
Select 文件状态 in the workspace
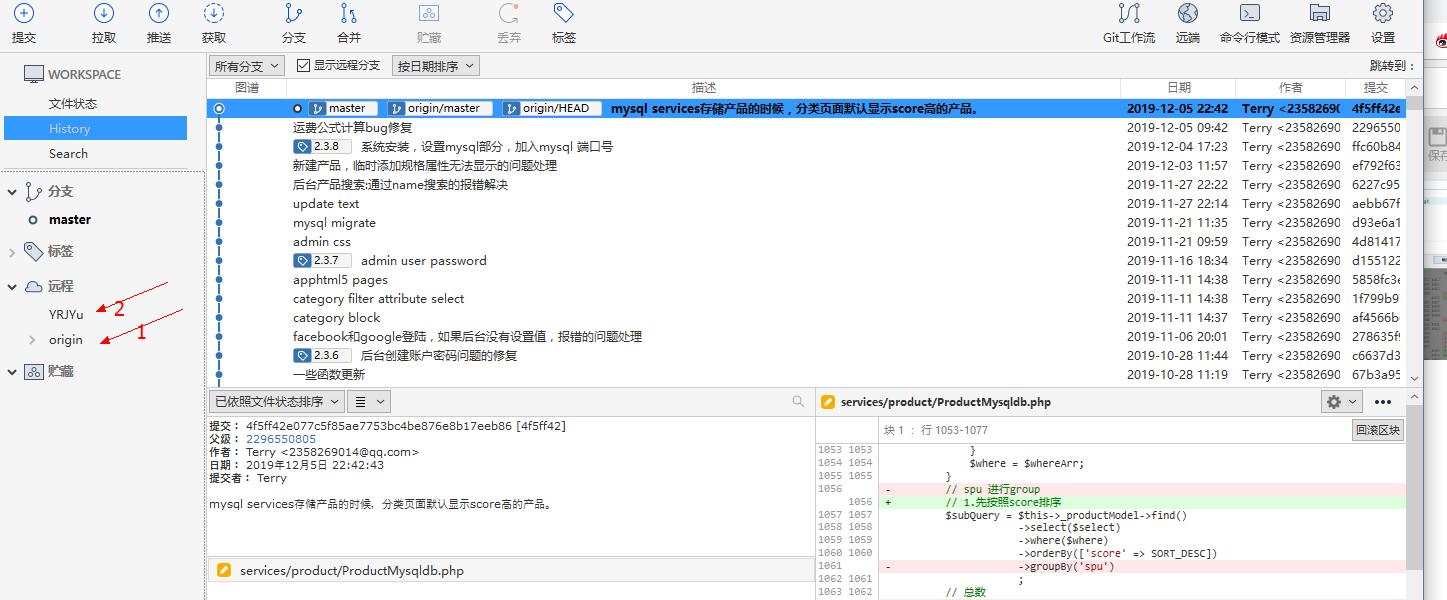(73, 103)
